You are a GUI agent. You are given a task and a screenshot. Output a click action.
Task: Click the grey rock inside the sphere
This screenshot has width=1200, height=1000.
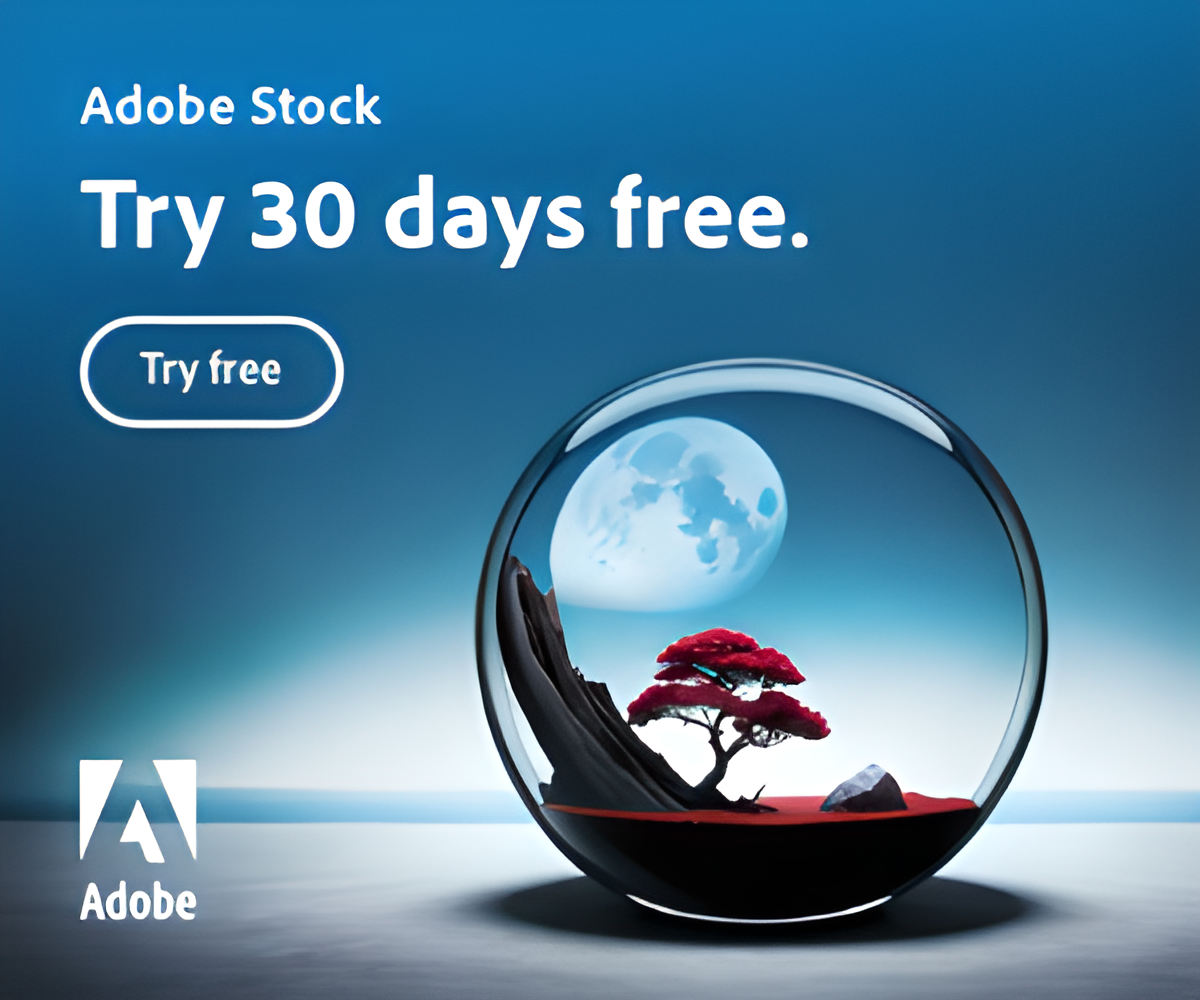(x=864, y=789)
